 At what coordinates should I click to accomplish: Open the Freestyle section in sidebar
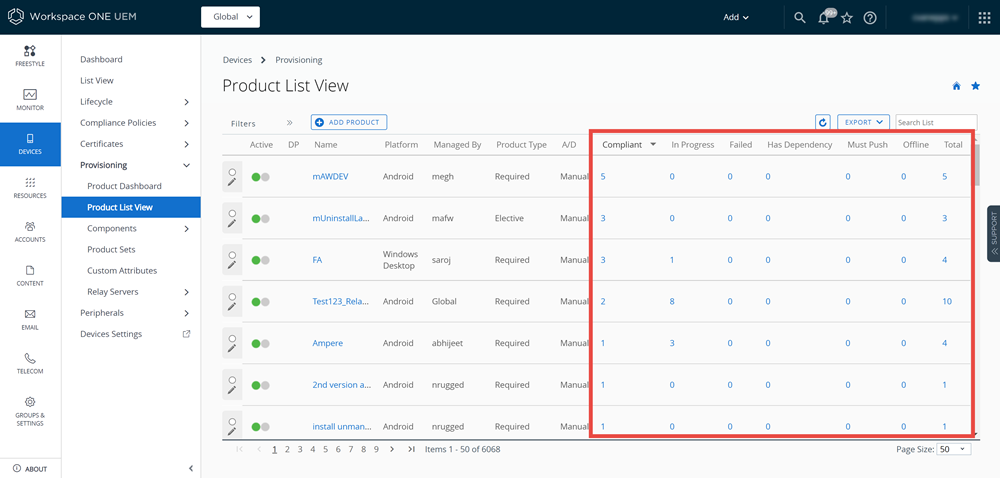click(x=30, y=56)
